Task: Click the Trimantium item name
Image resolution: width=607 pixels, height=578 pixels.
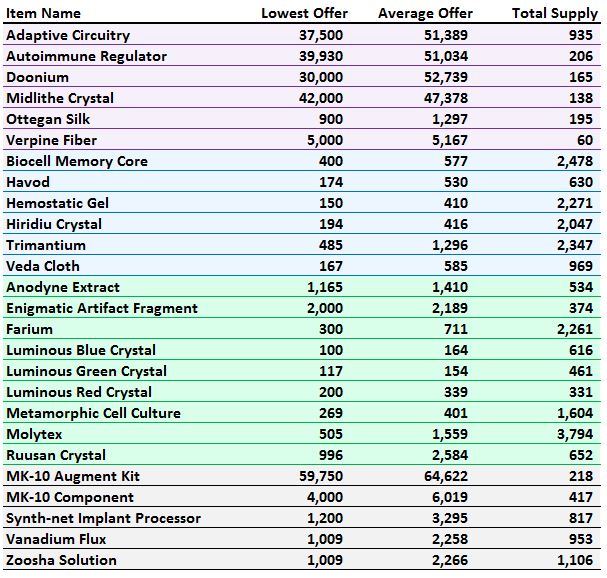Action: [46, 245]
